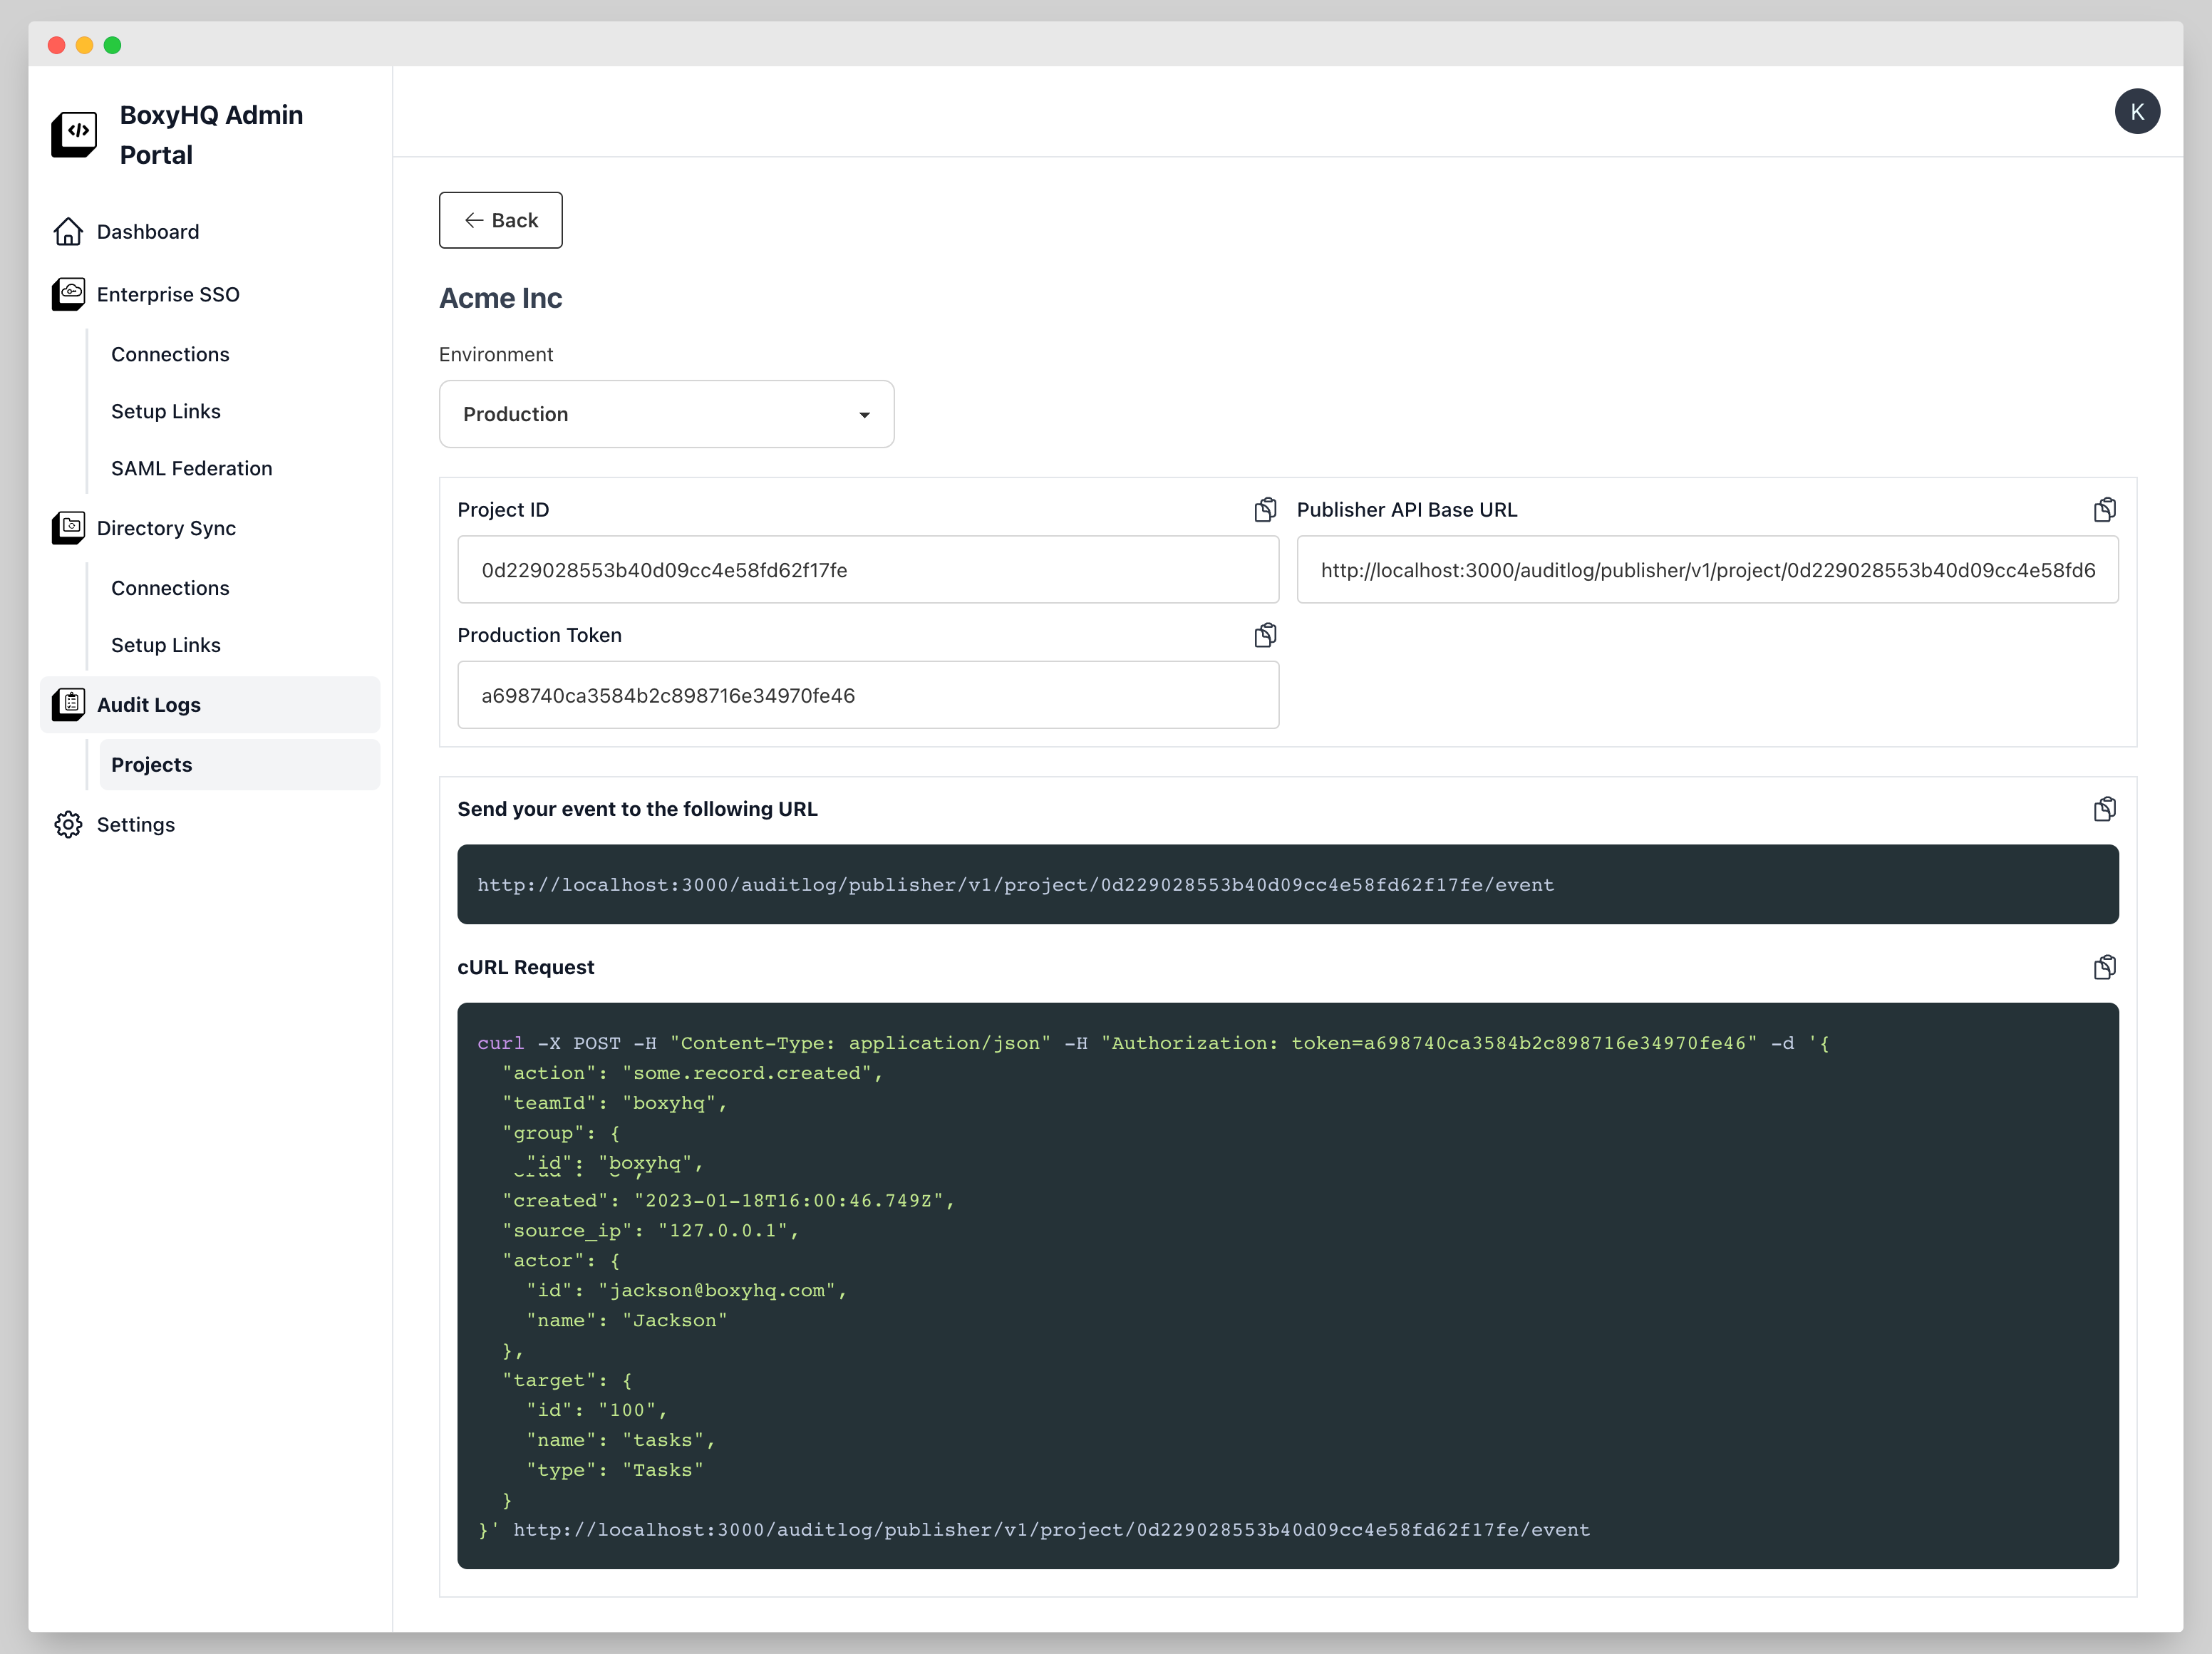2212x1654 pixels.
Task: Go to Dashboard in the sidebar
Action: (148, 232)
